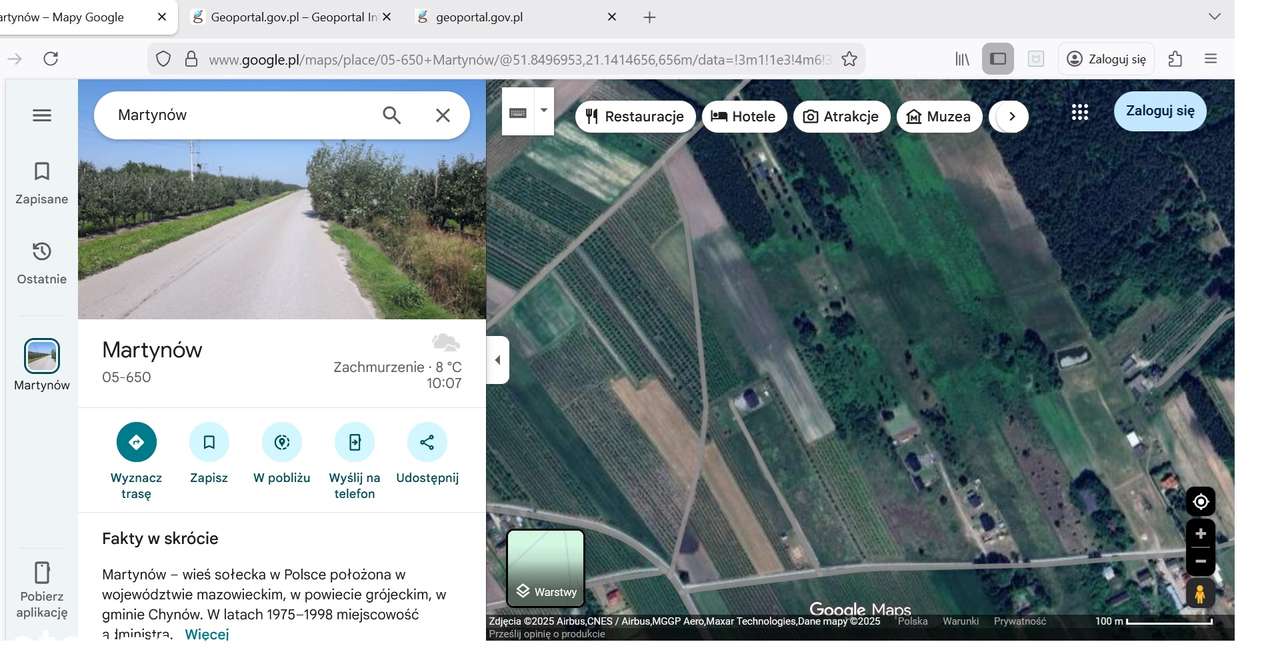Collapse the side panel arrow
1280x672 pixels.
(498, 360)
